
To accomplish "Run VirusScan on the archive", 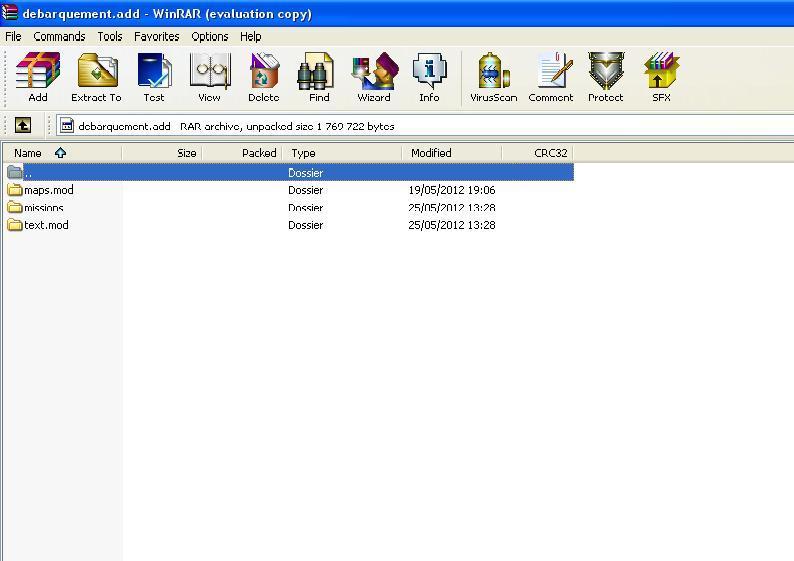I will [x=494, y=77].
